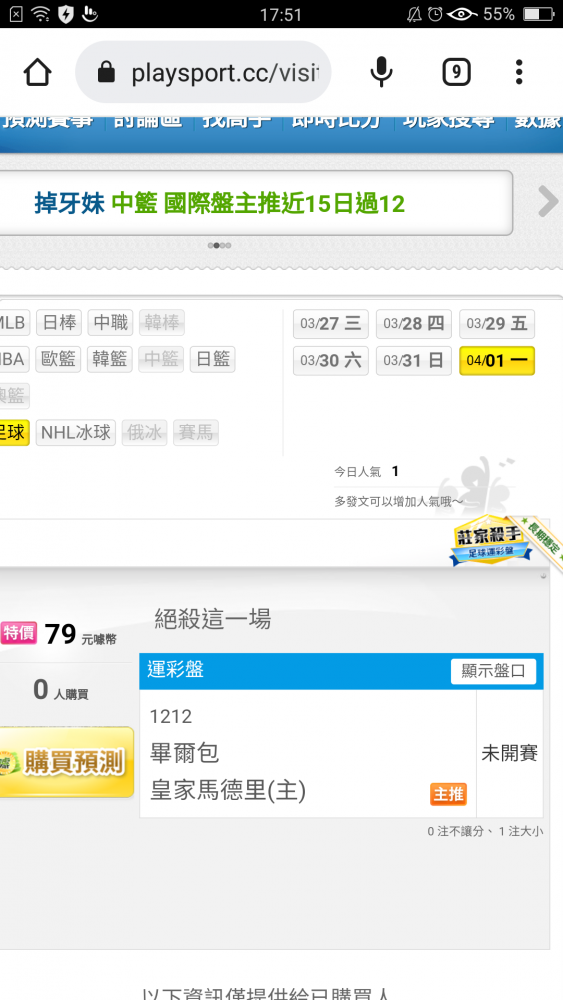Tap the microphone voice search icon
The width and height of the screenshot is (563, 1000).
[x=381, y=72]
